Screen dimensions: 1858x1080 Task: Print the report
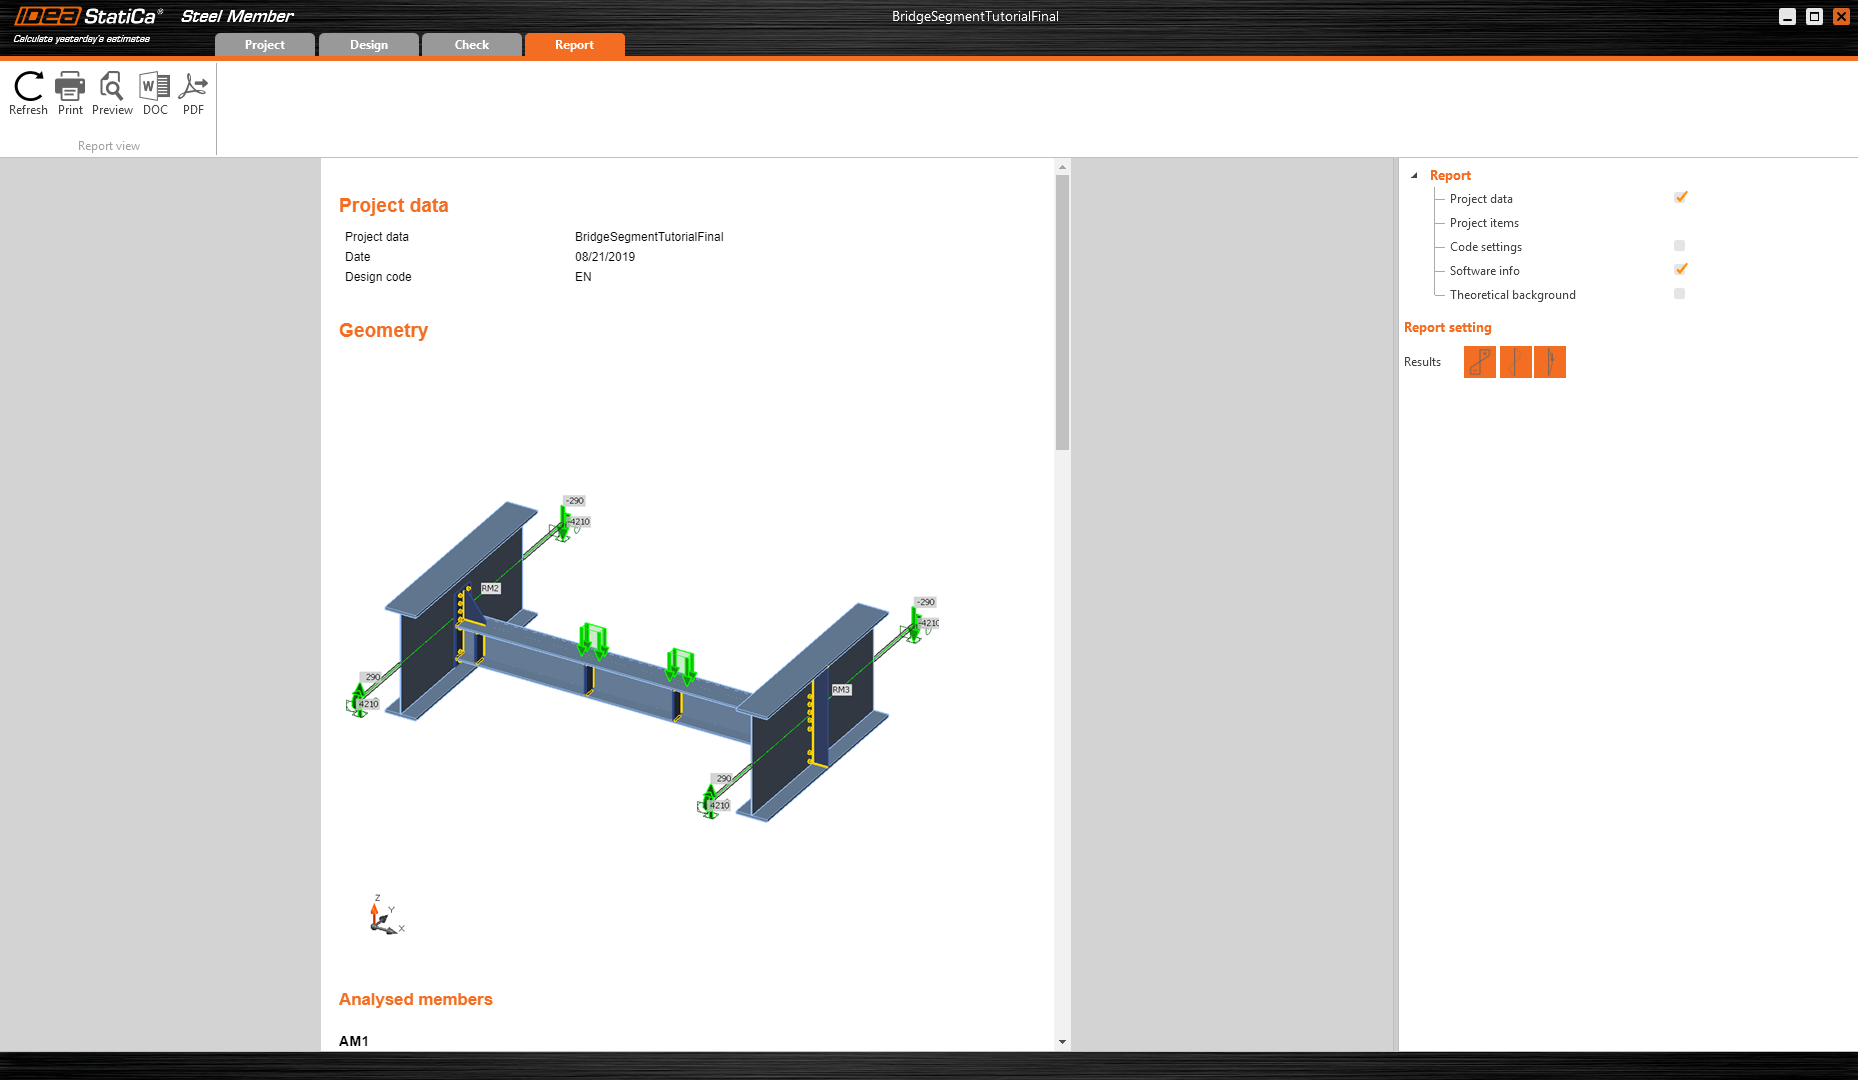point(69,92)
